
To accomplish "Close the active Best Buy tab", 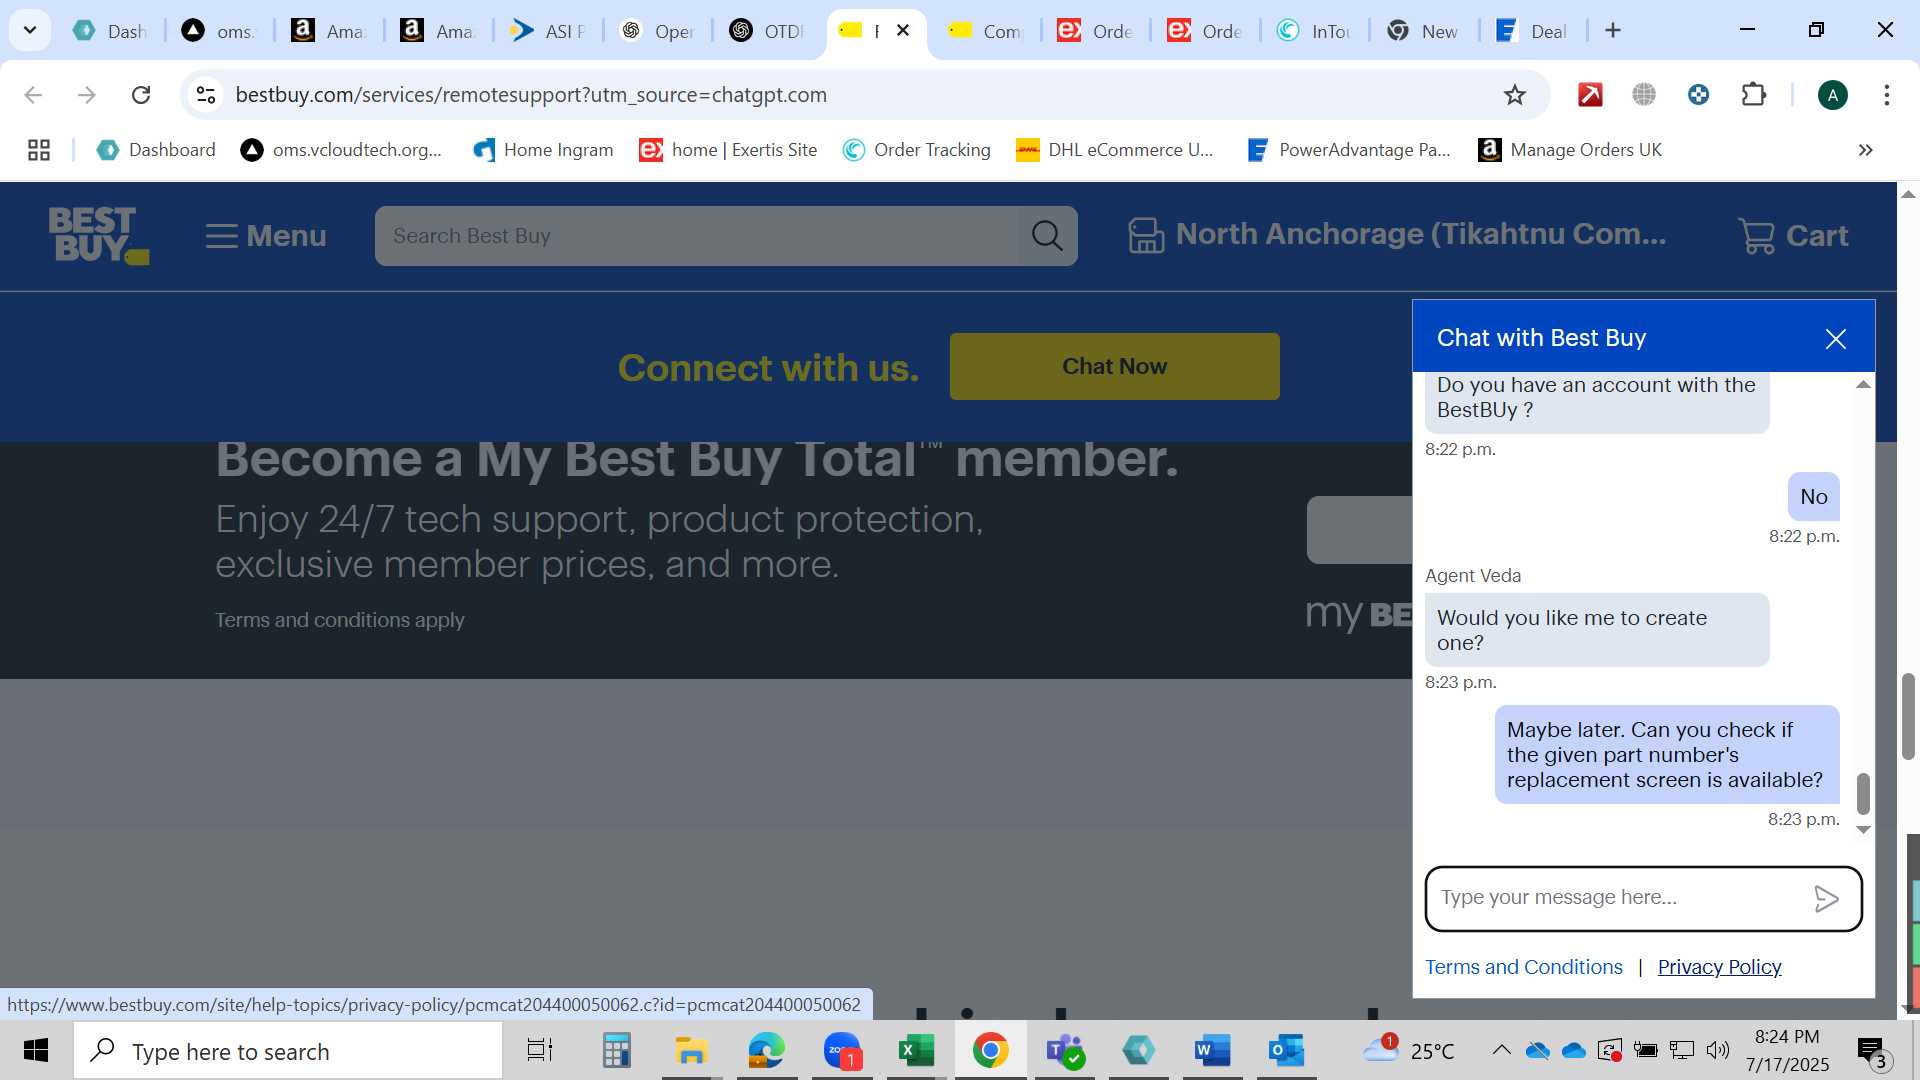I will (x=903, y=30).
